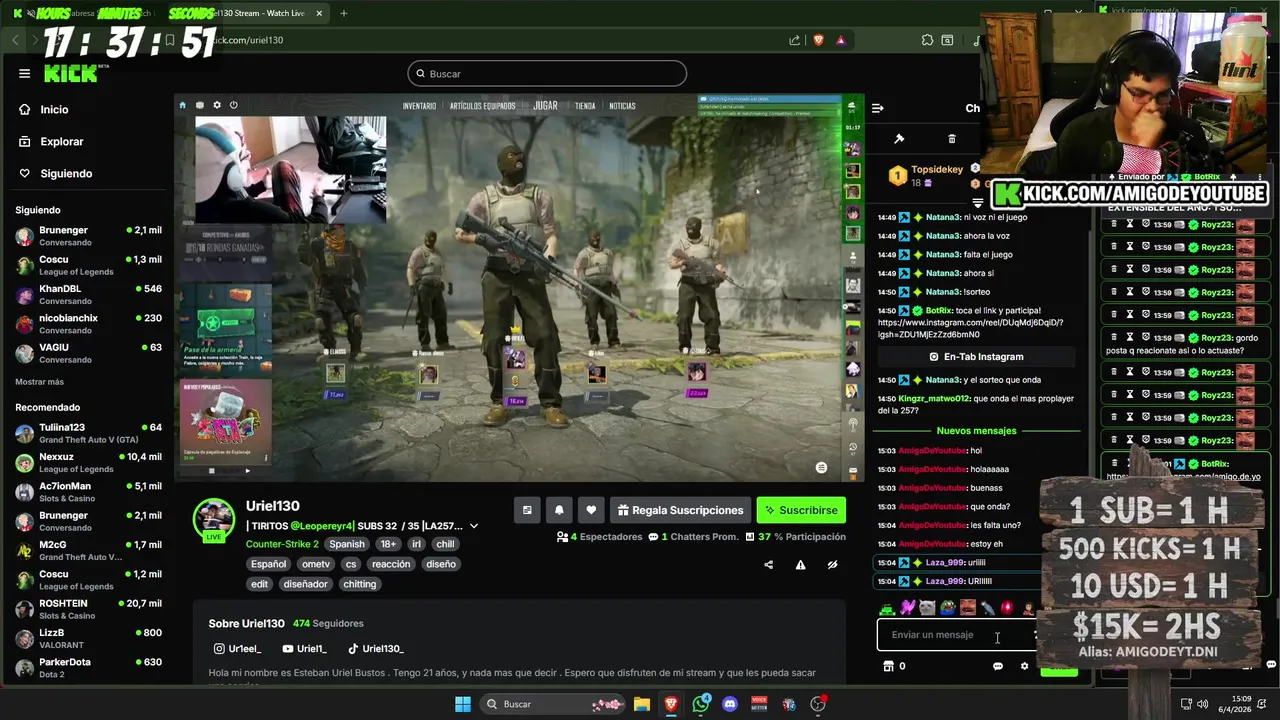
Task: Open Brunenger channel under Siguiendo list
Action: click(x=88, y=235)
